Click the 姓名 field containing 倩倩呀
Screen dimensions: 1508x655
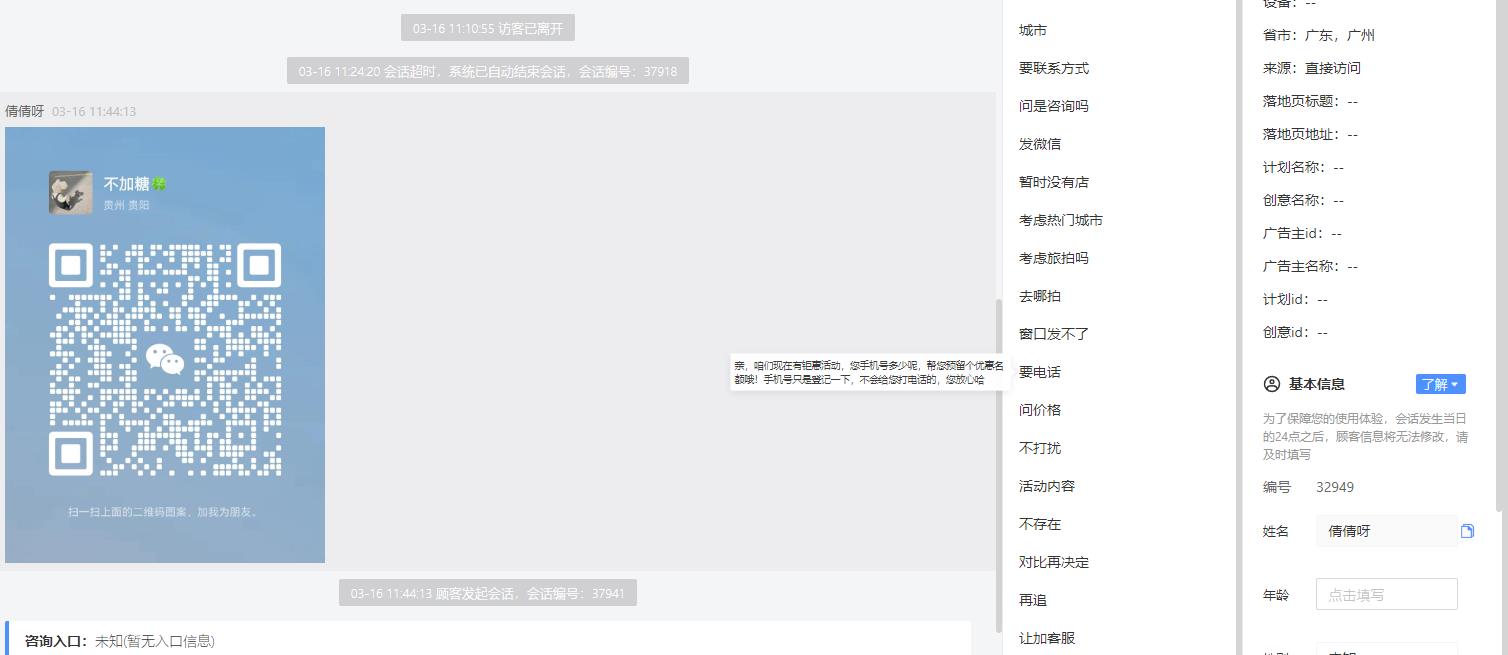[1386, 531]
